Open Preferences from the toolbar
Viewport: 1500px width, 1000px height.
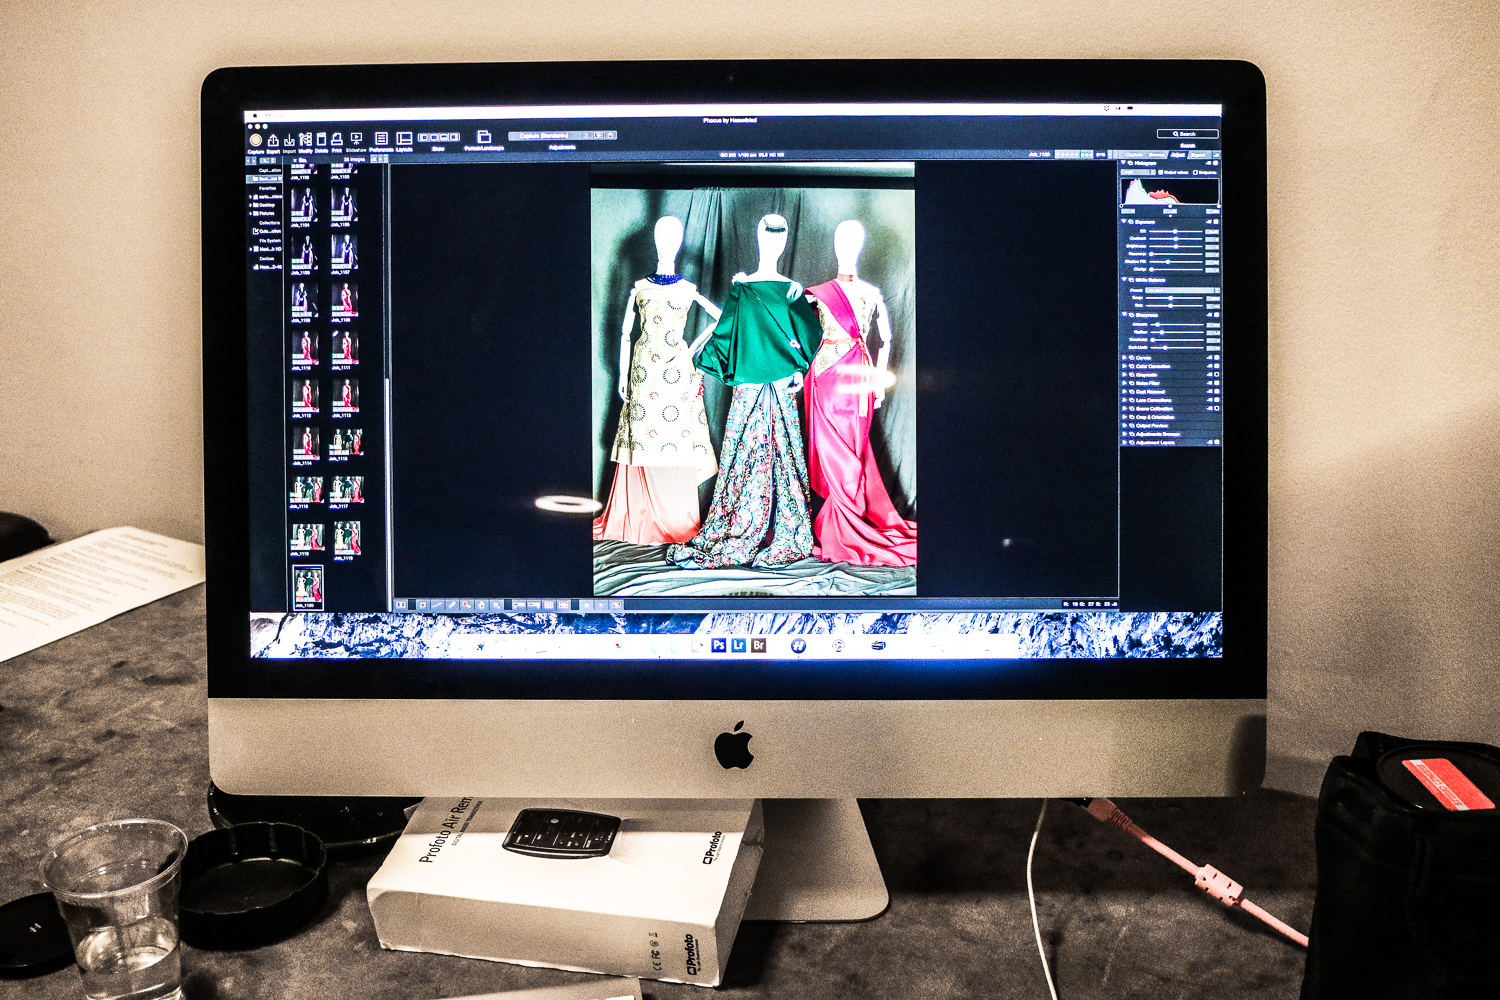point(381,139)
